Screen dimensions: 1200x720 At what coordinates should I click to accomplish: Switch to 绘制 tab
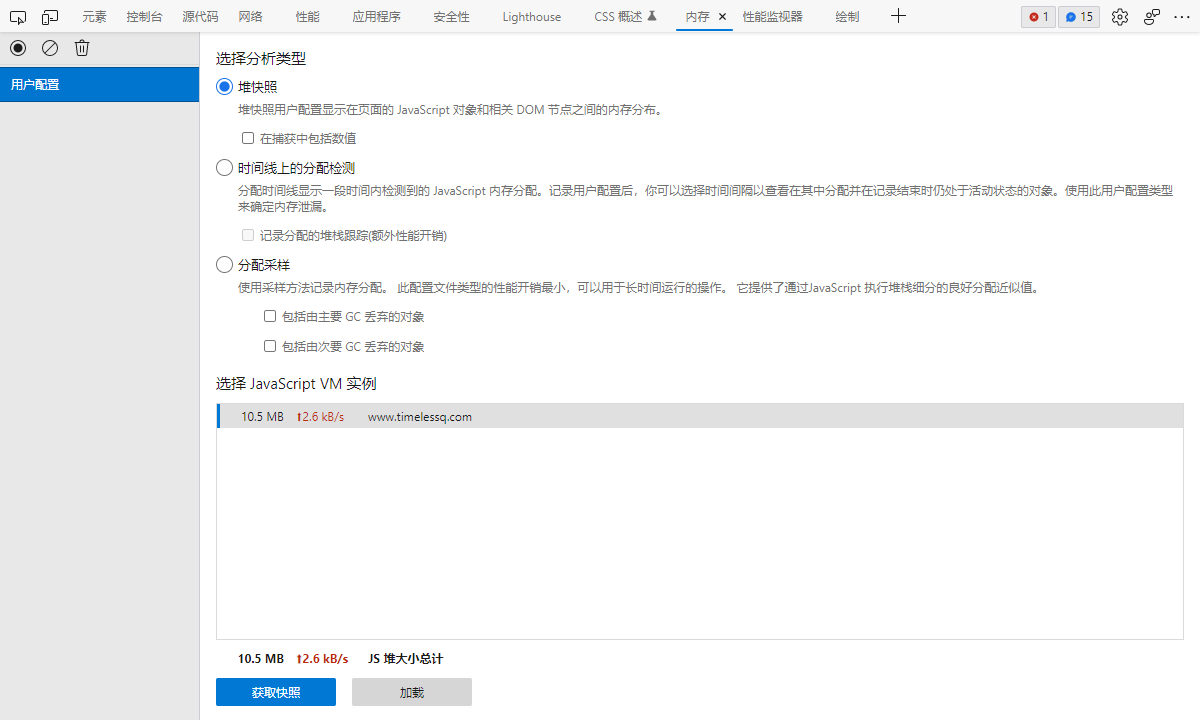click(847, 17)
